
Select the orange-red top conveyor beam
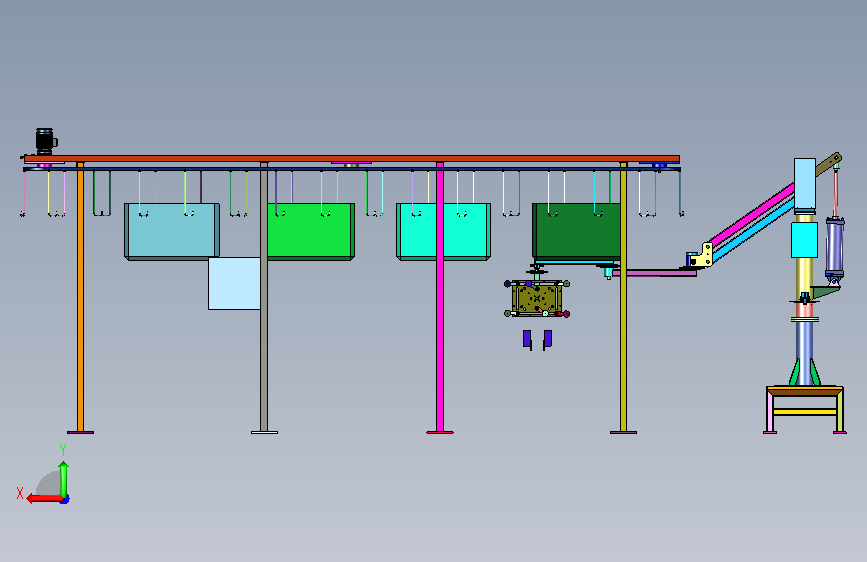[352, 159]
